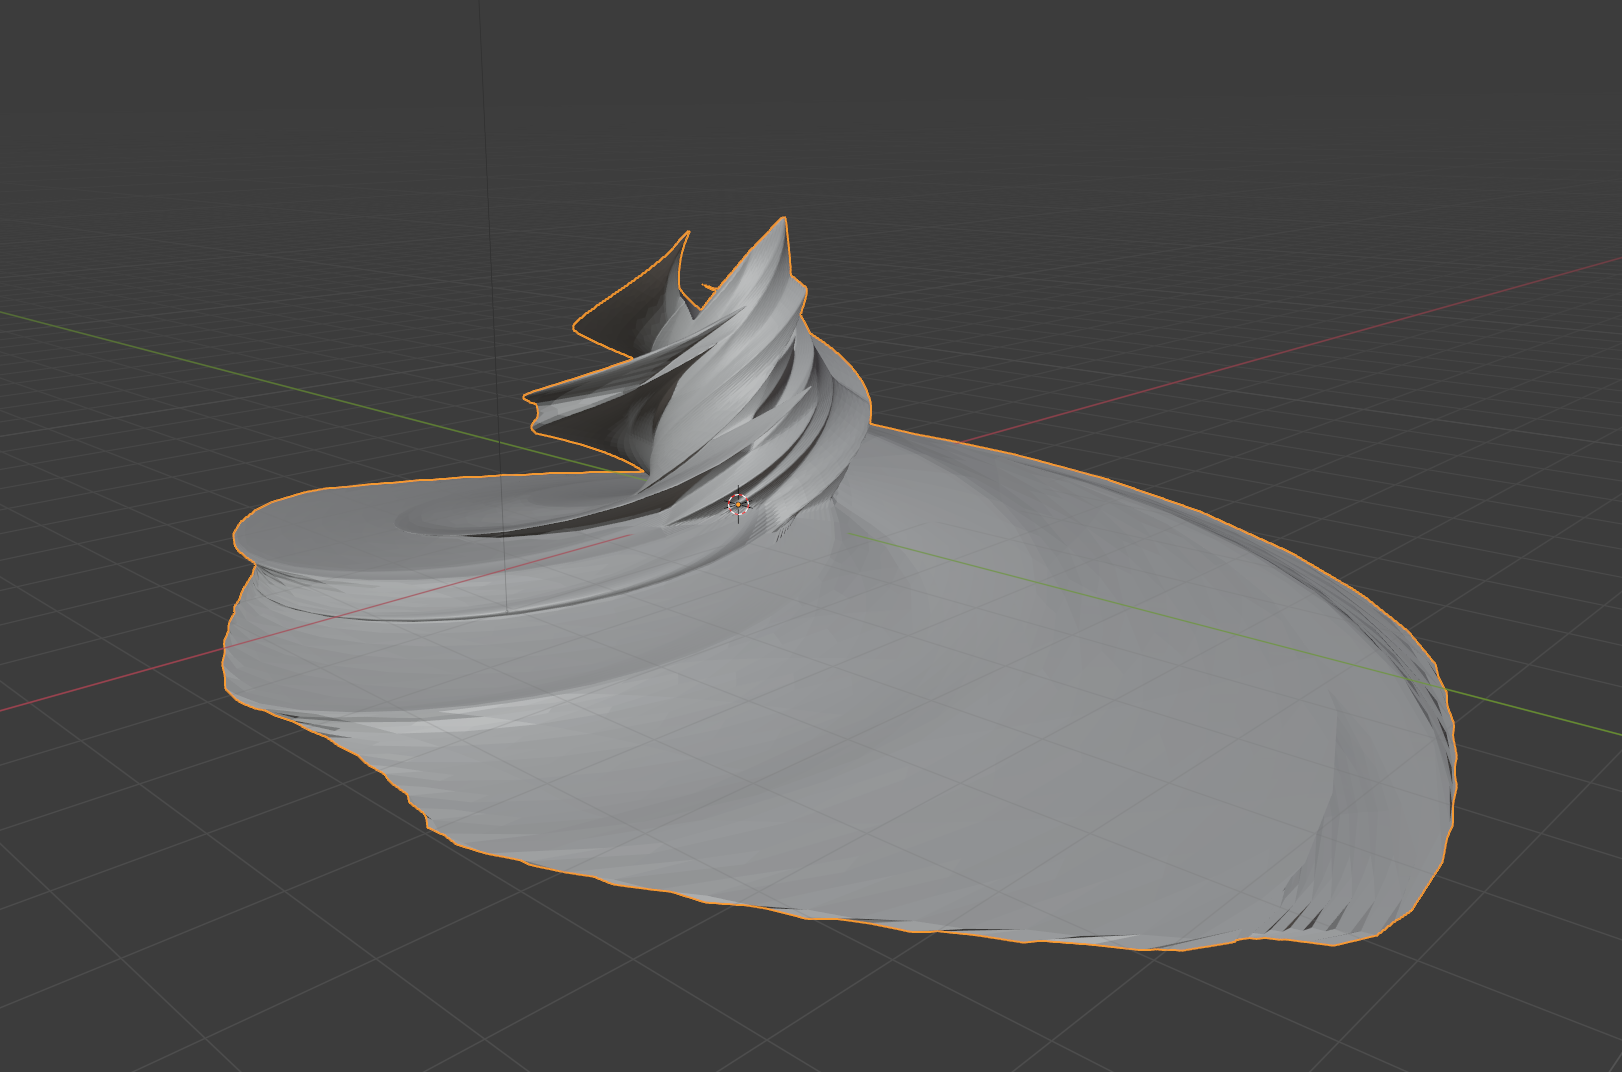Click the tallest pointed tip of the spire
Viewport: 1622px width, 1072px height.
[x=782, y=221]
